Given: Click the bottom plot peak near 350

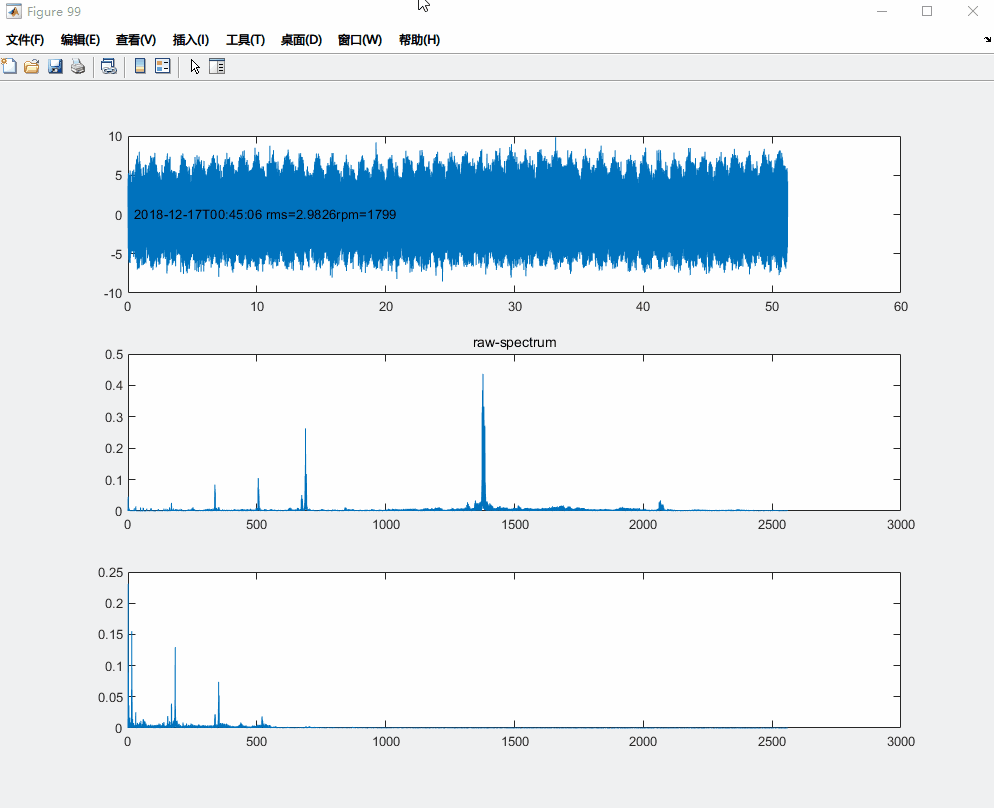Looking at the screenshot, I should coord(218,703).
